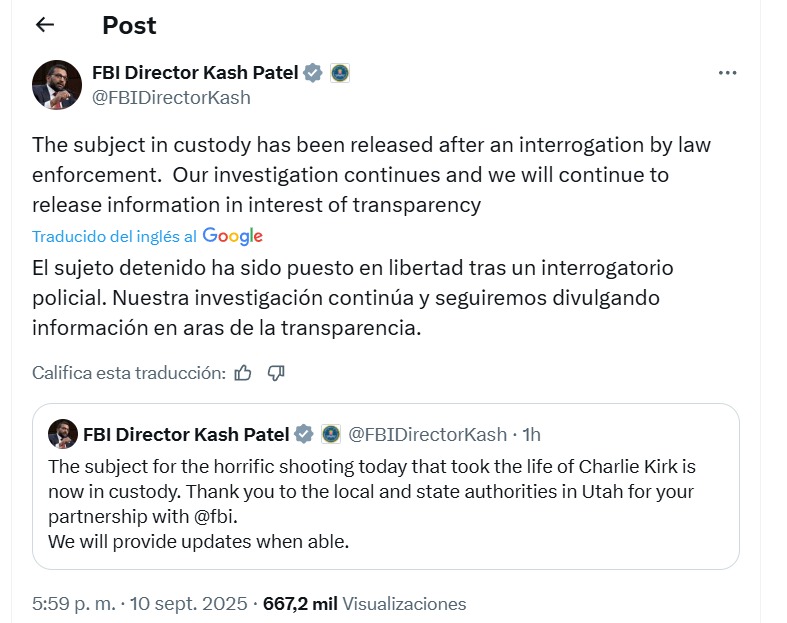Image resolution: width=787 pixels, height=623 pixels.
Task: Open the @fbi mention in the quoted post
Action: coord(215,517)
